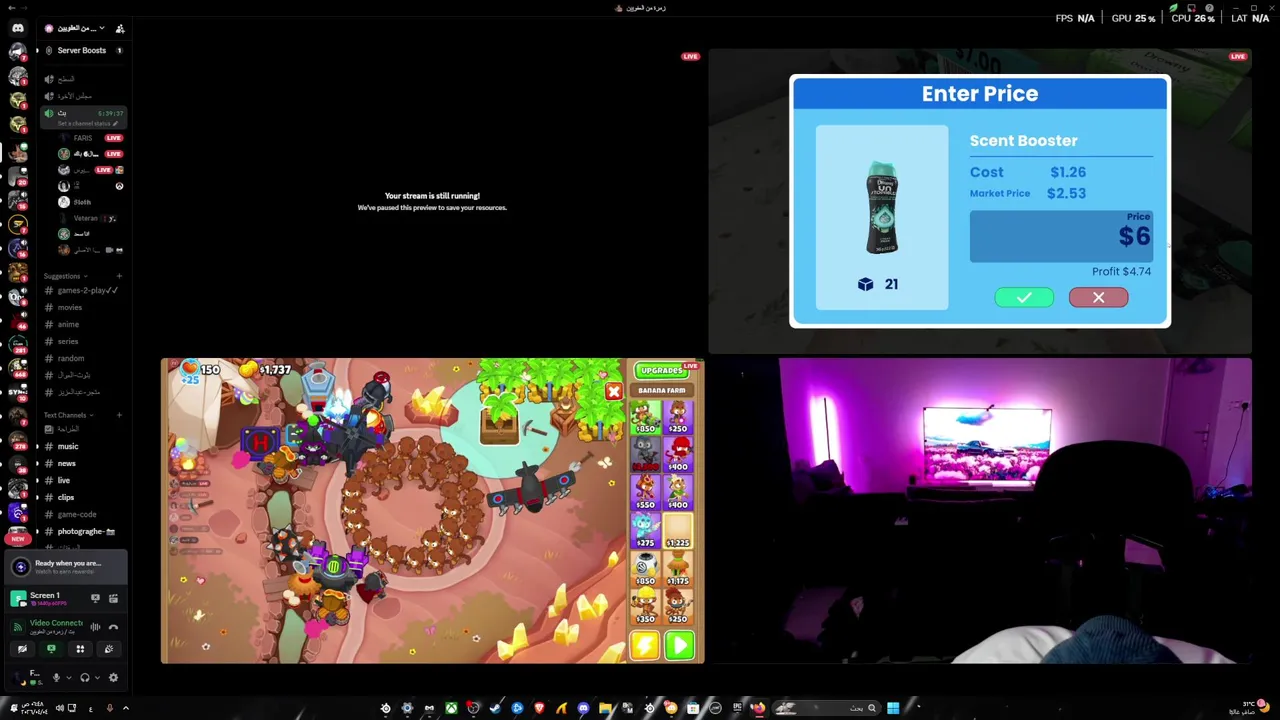Open Discord home via logo icon
1280x720 pixels.
point(18,28)
